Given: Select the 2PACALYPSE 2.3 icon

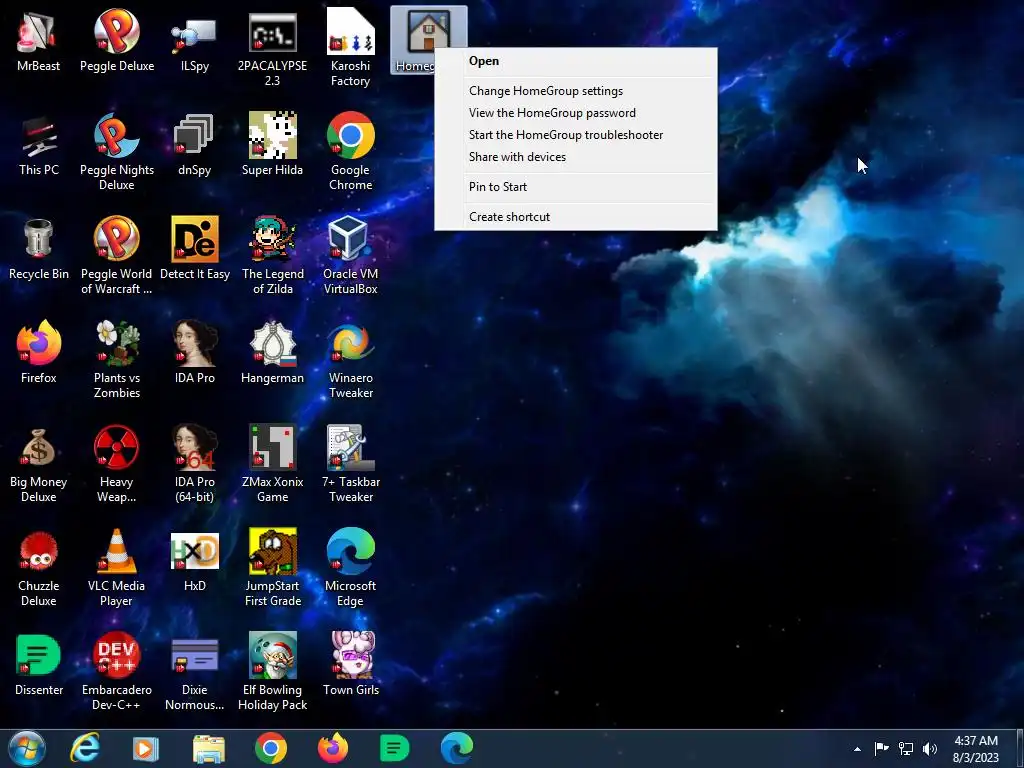Looking at the screenshot, I should (x=272, y=48).
